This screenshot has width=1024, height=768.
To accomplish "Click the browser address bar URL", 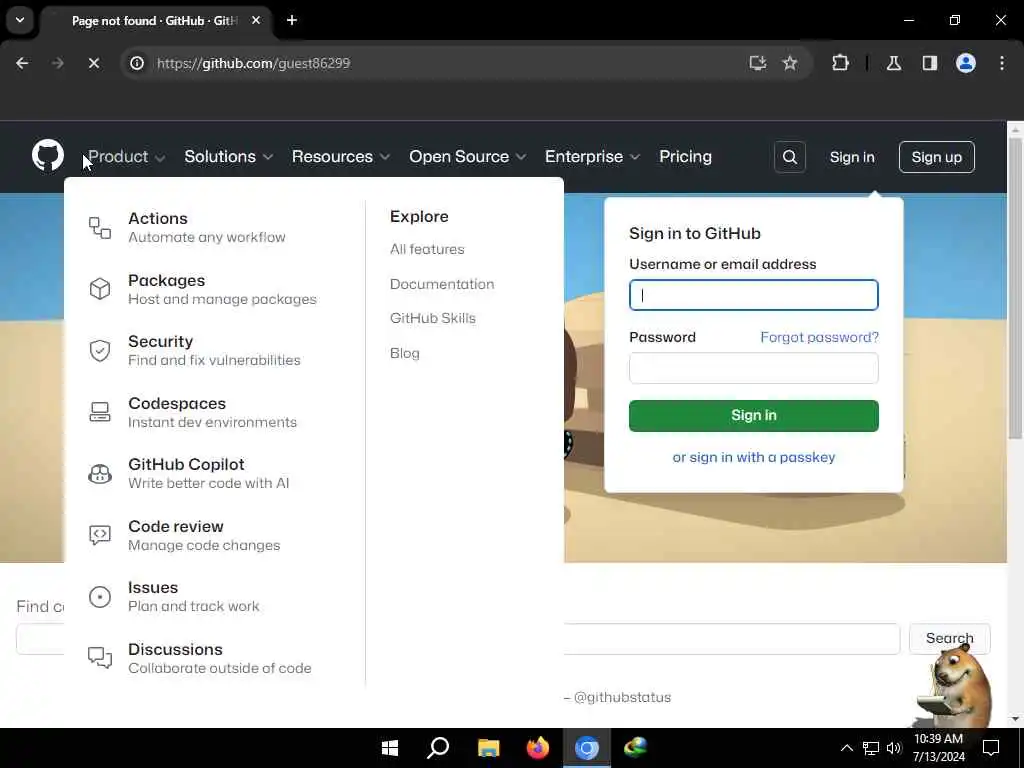I will [253, 63].
